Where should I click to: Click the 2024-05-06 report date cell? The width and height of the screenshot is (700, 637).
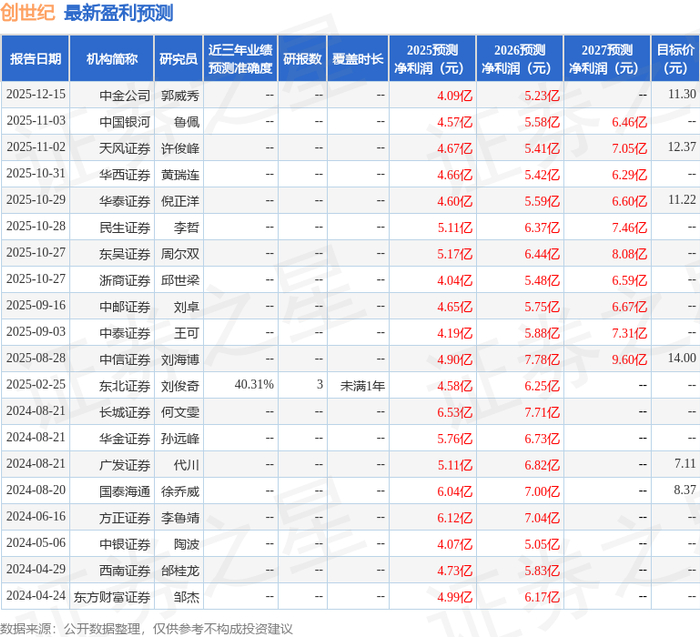point(36,543)
